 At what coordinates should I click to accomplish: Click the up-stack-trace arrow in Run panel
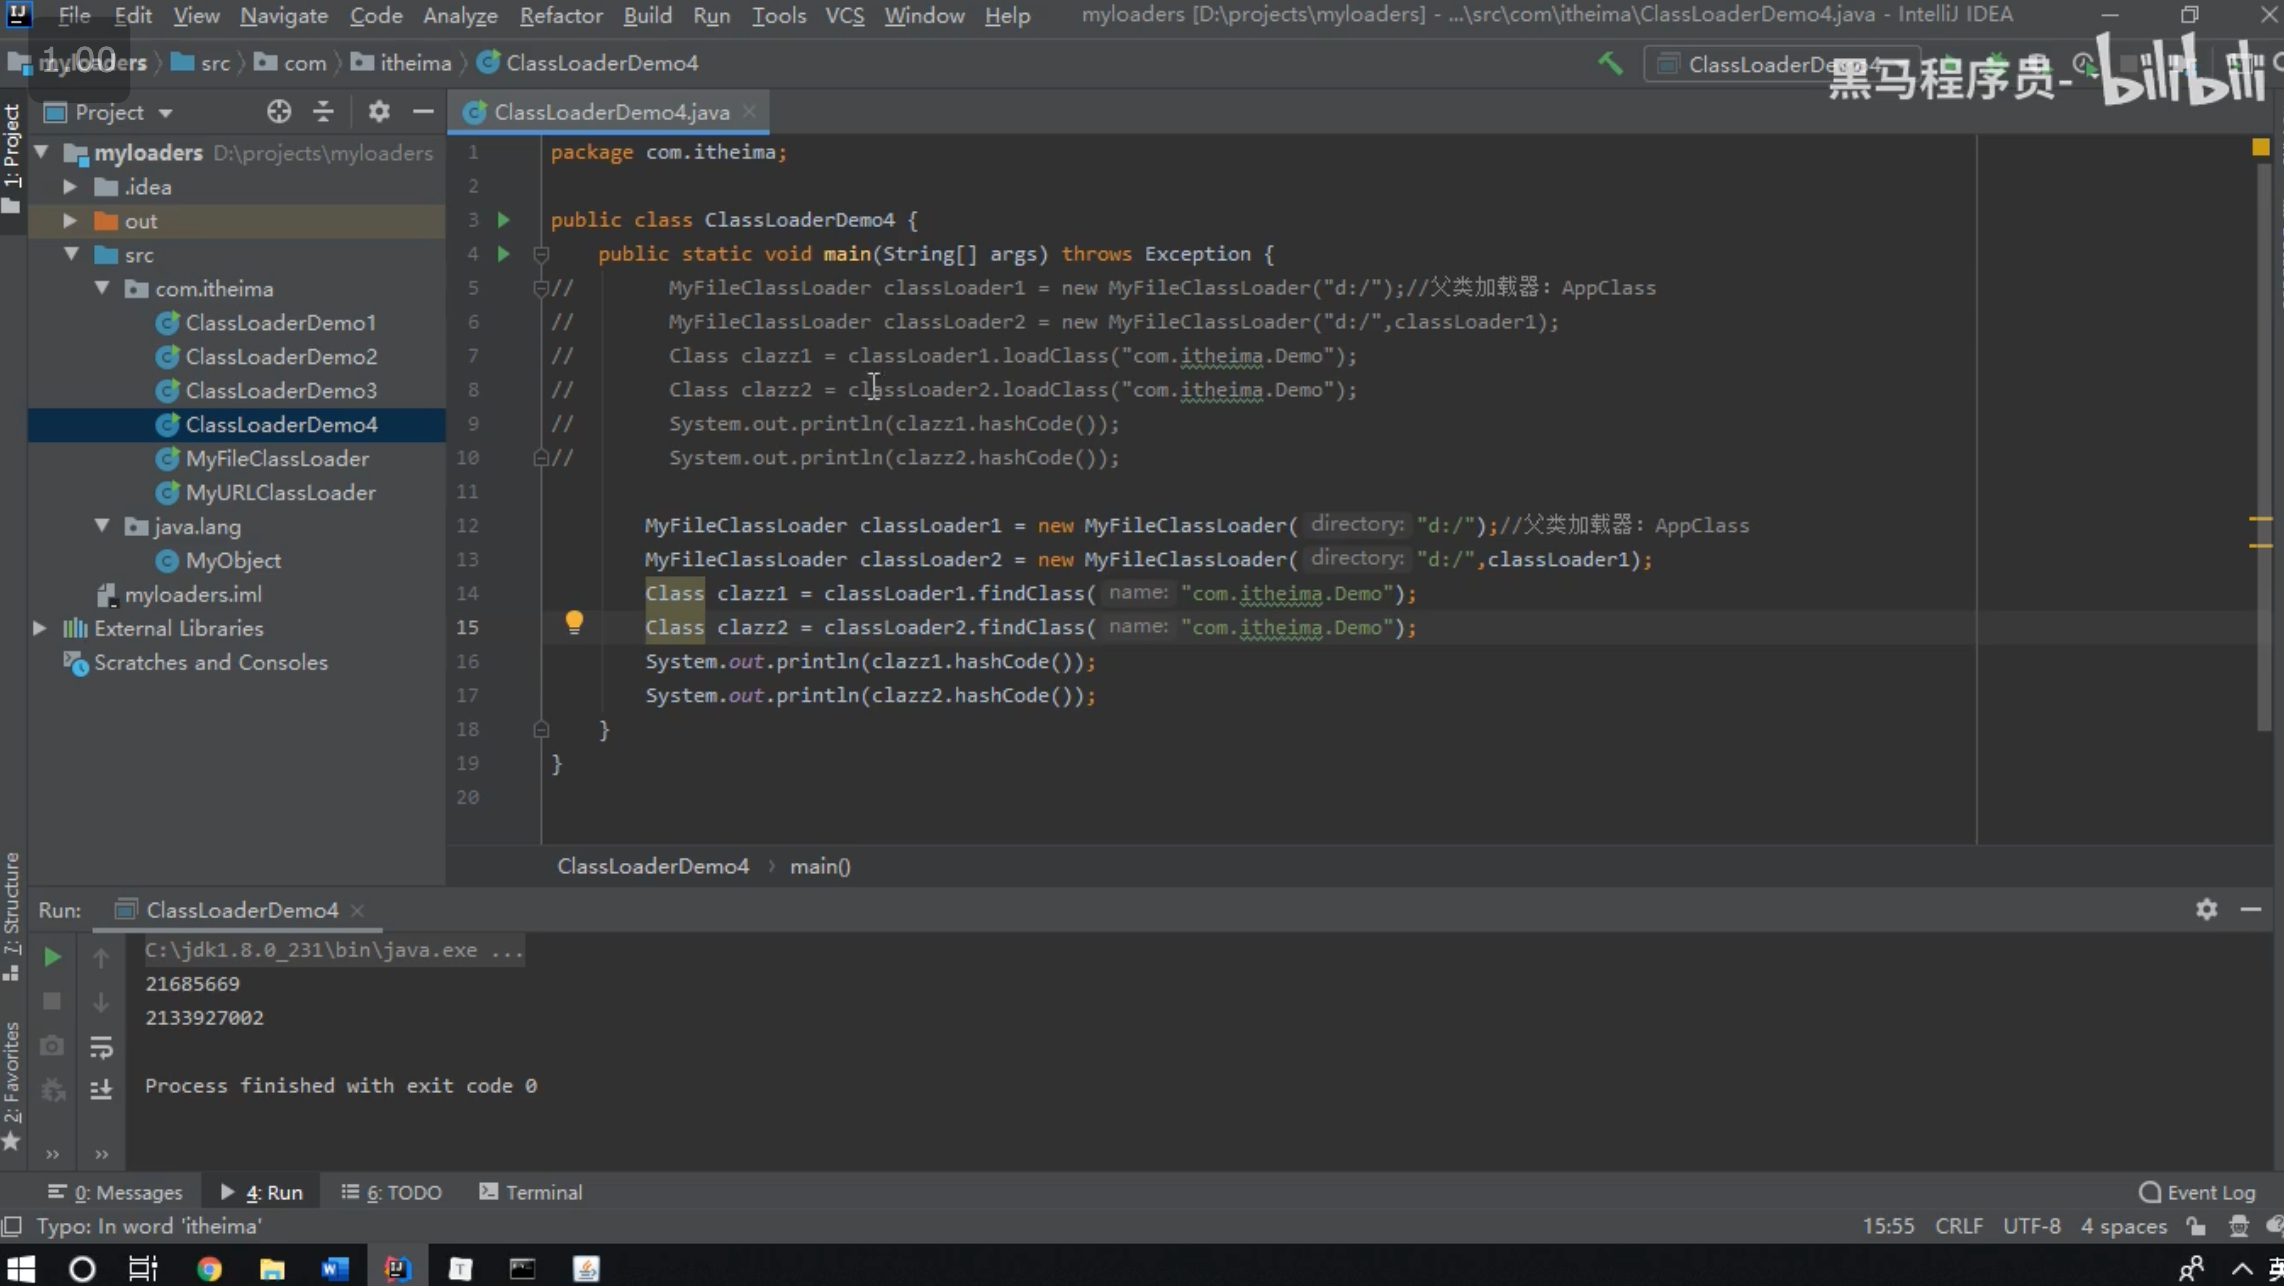tap(101, 958)
